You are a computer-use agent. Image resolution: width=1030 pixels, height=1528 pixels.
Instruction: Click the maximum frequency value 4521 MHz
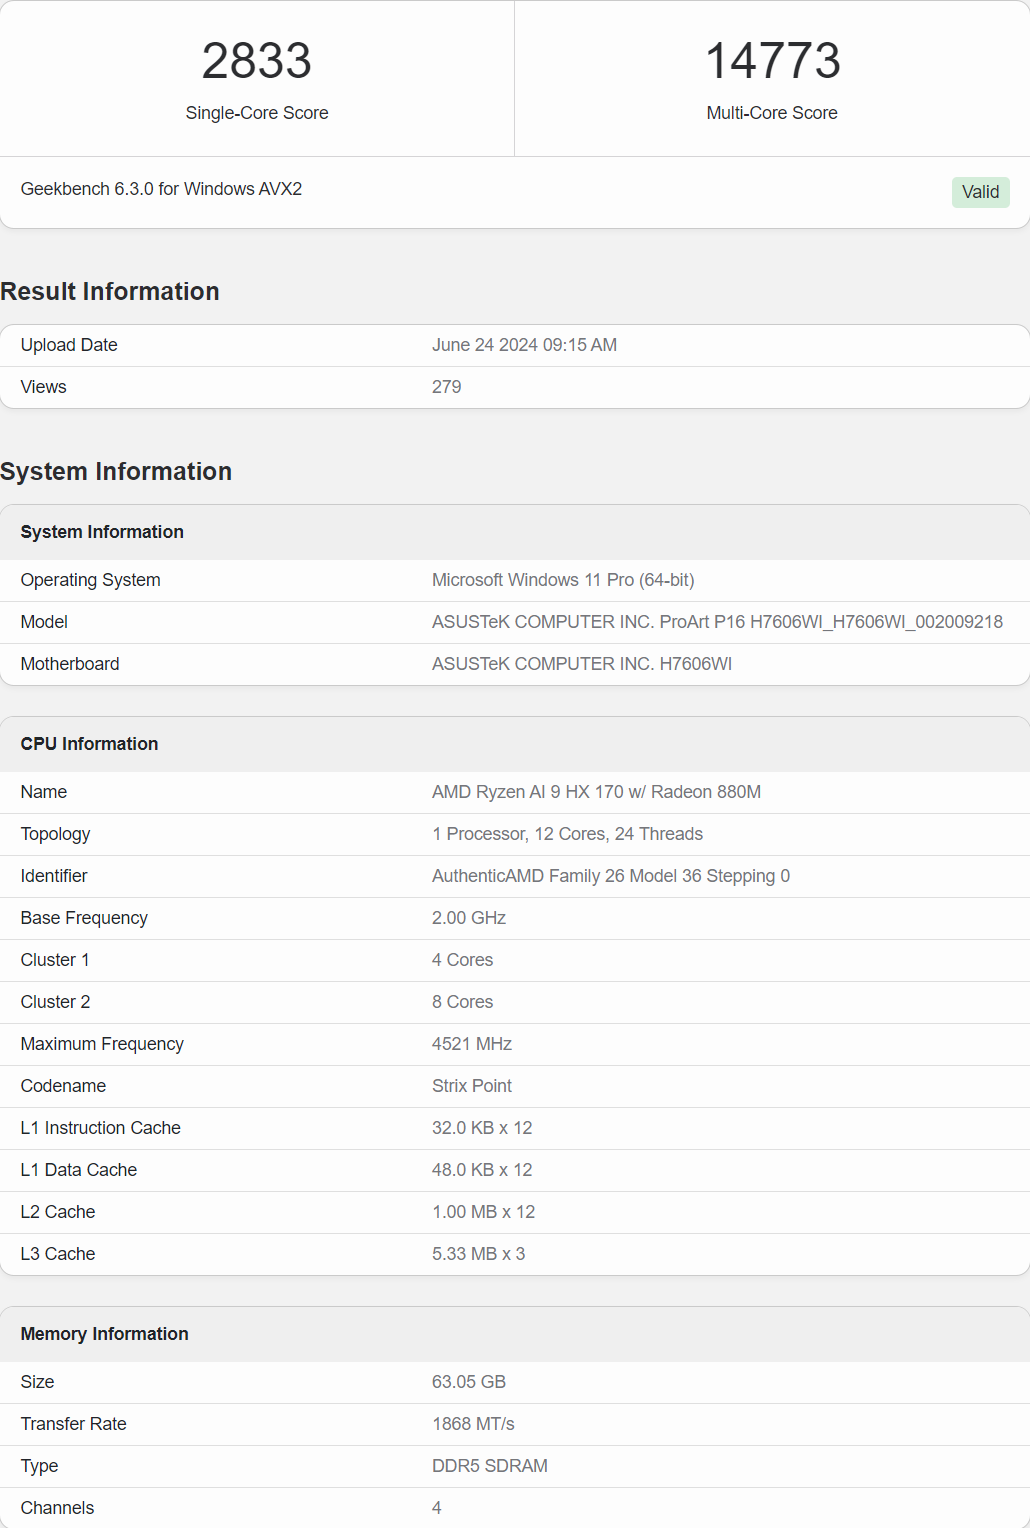(472, 1044)
